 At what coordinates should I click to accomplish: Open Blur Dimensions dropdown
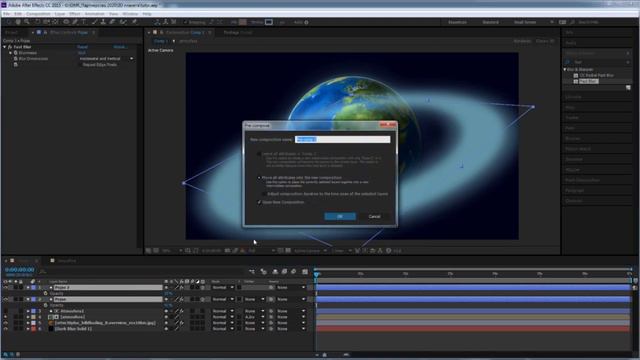(106, 59)
